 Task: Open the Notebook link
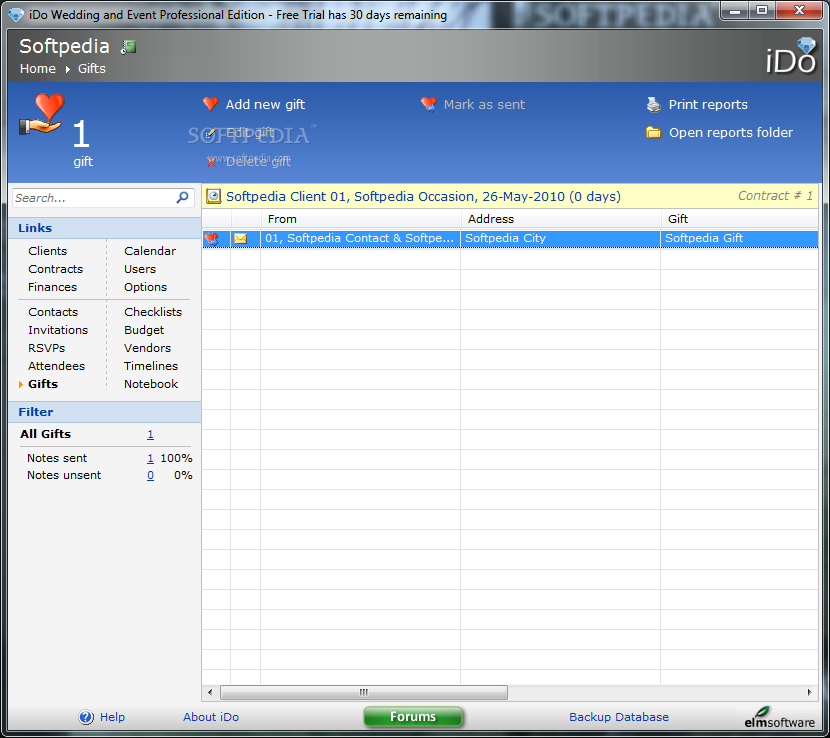[x=151, y=384]
